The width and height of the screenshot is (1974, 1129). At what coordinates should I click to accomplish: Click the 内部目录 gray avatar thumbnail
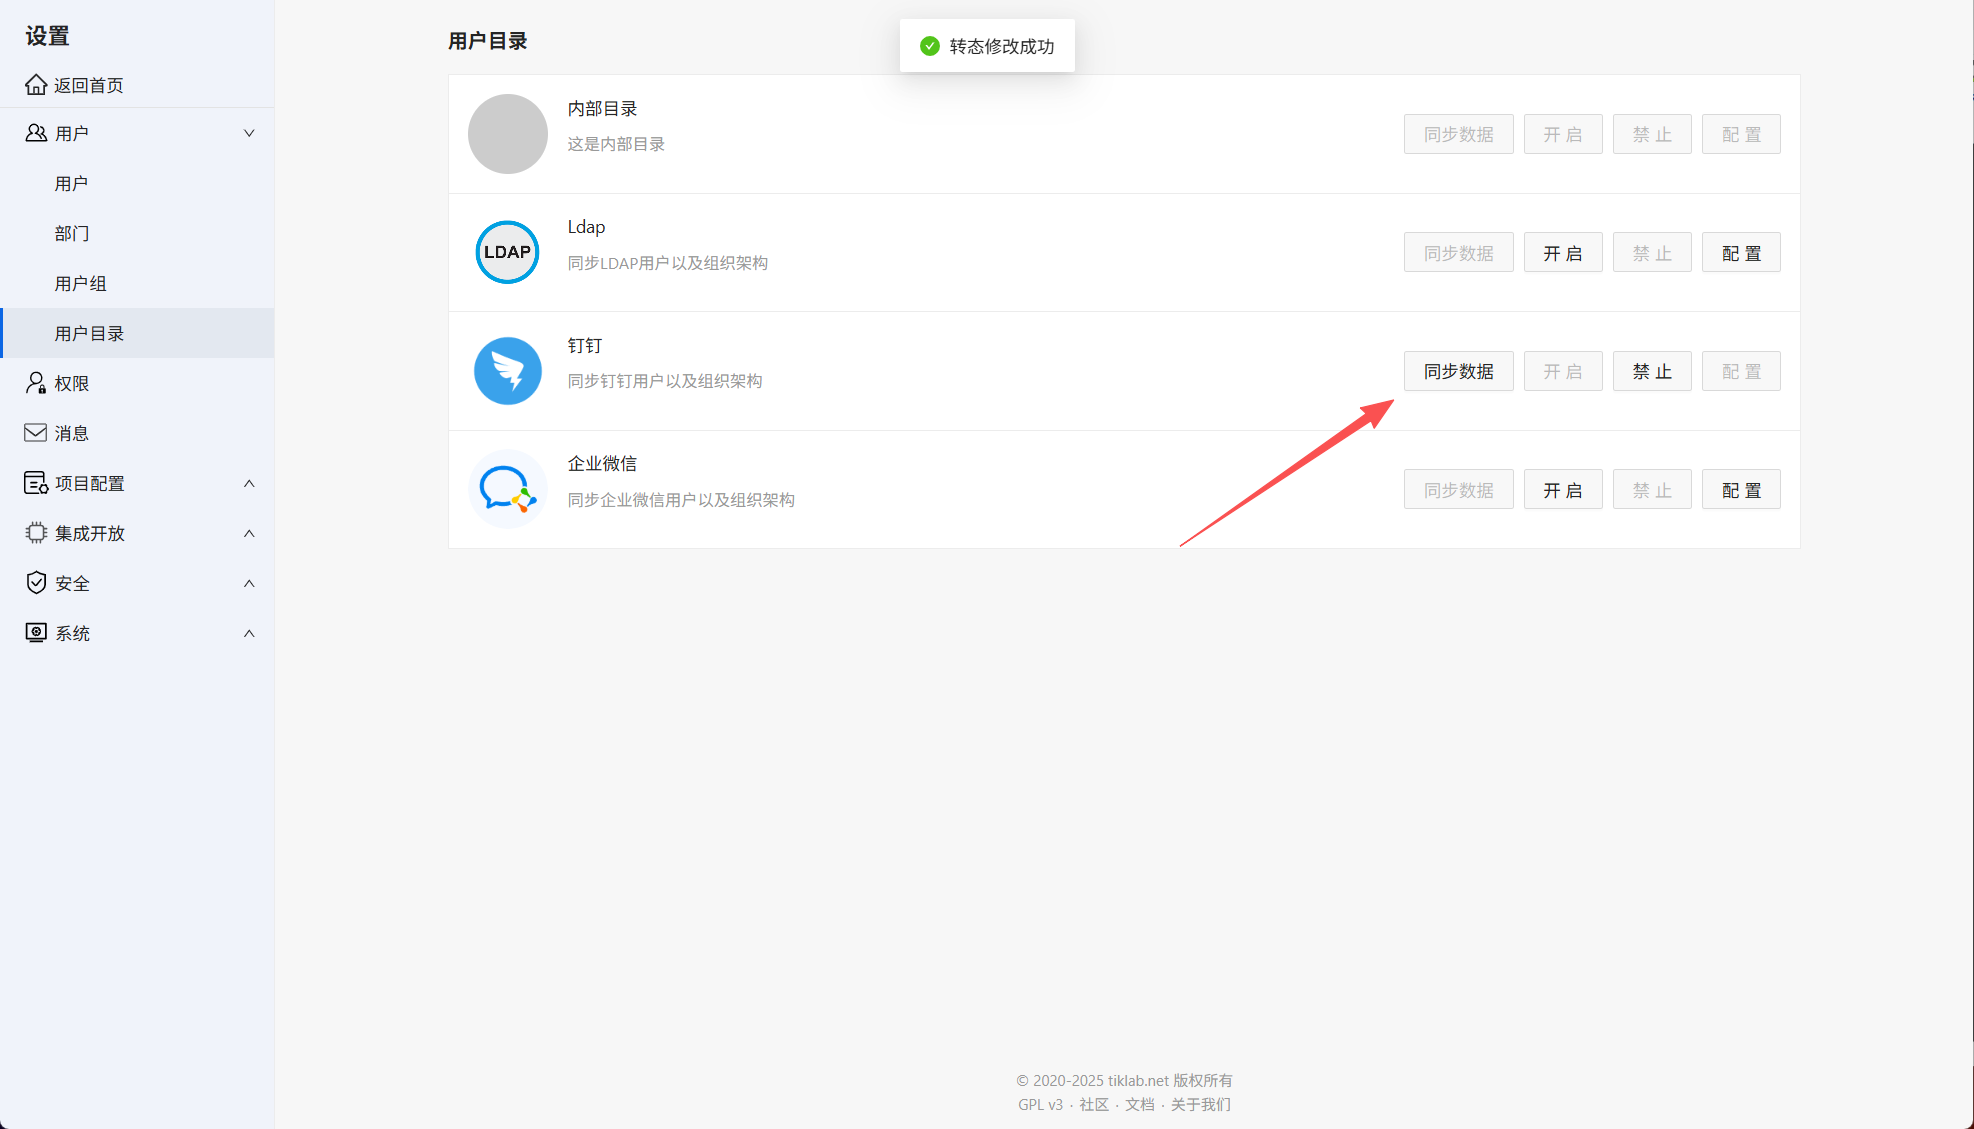pos(507,134)
